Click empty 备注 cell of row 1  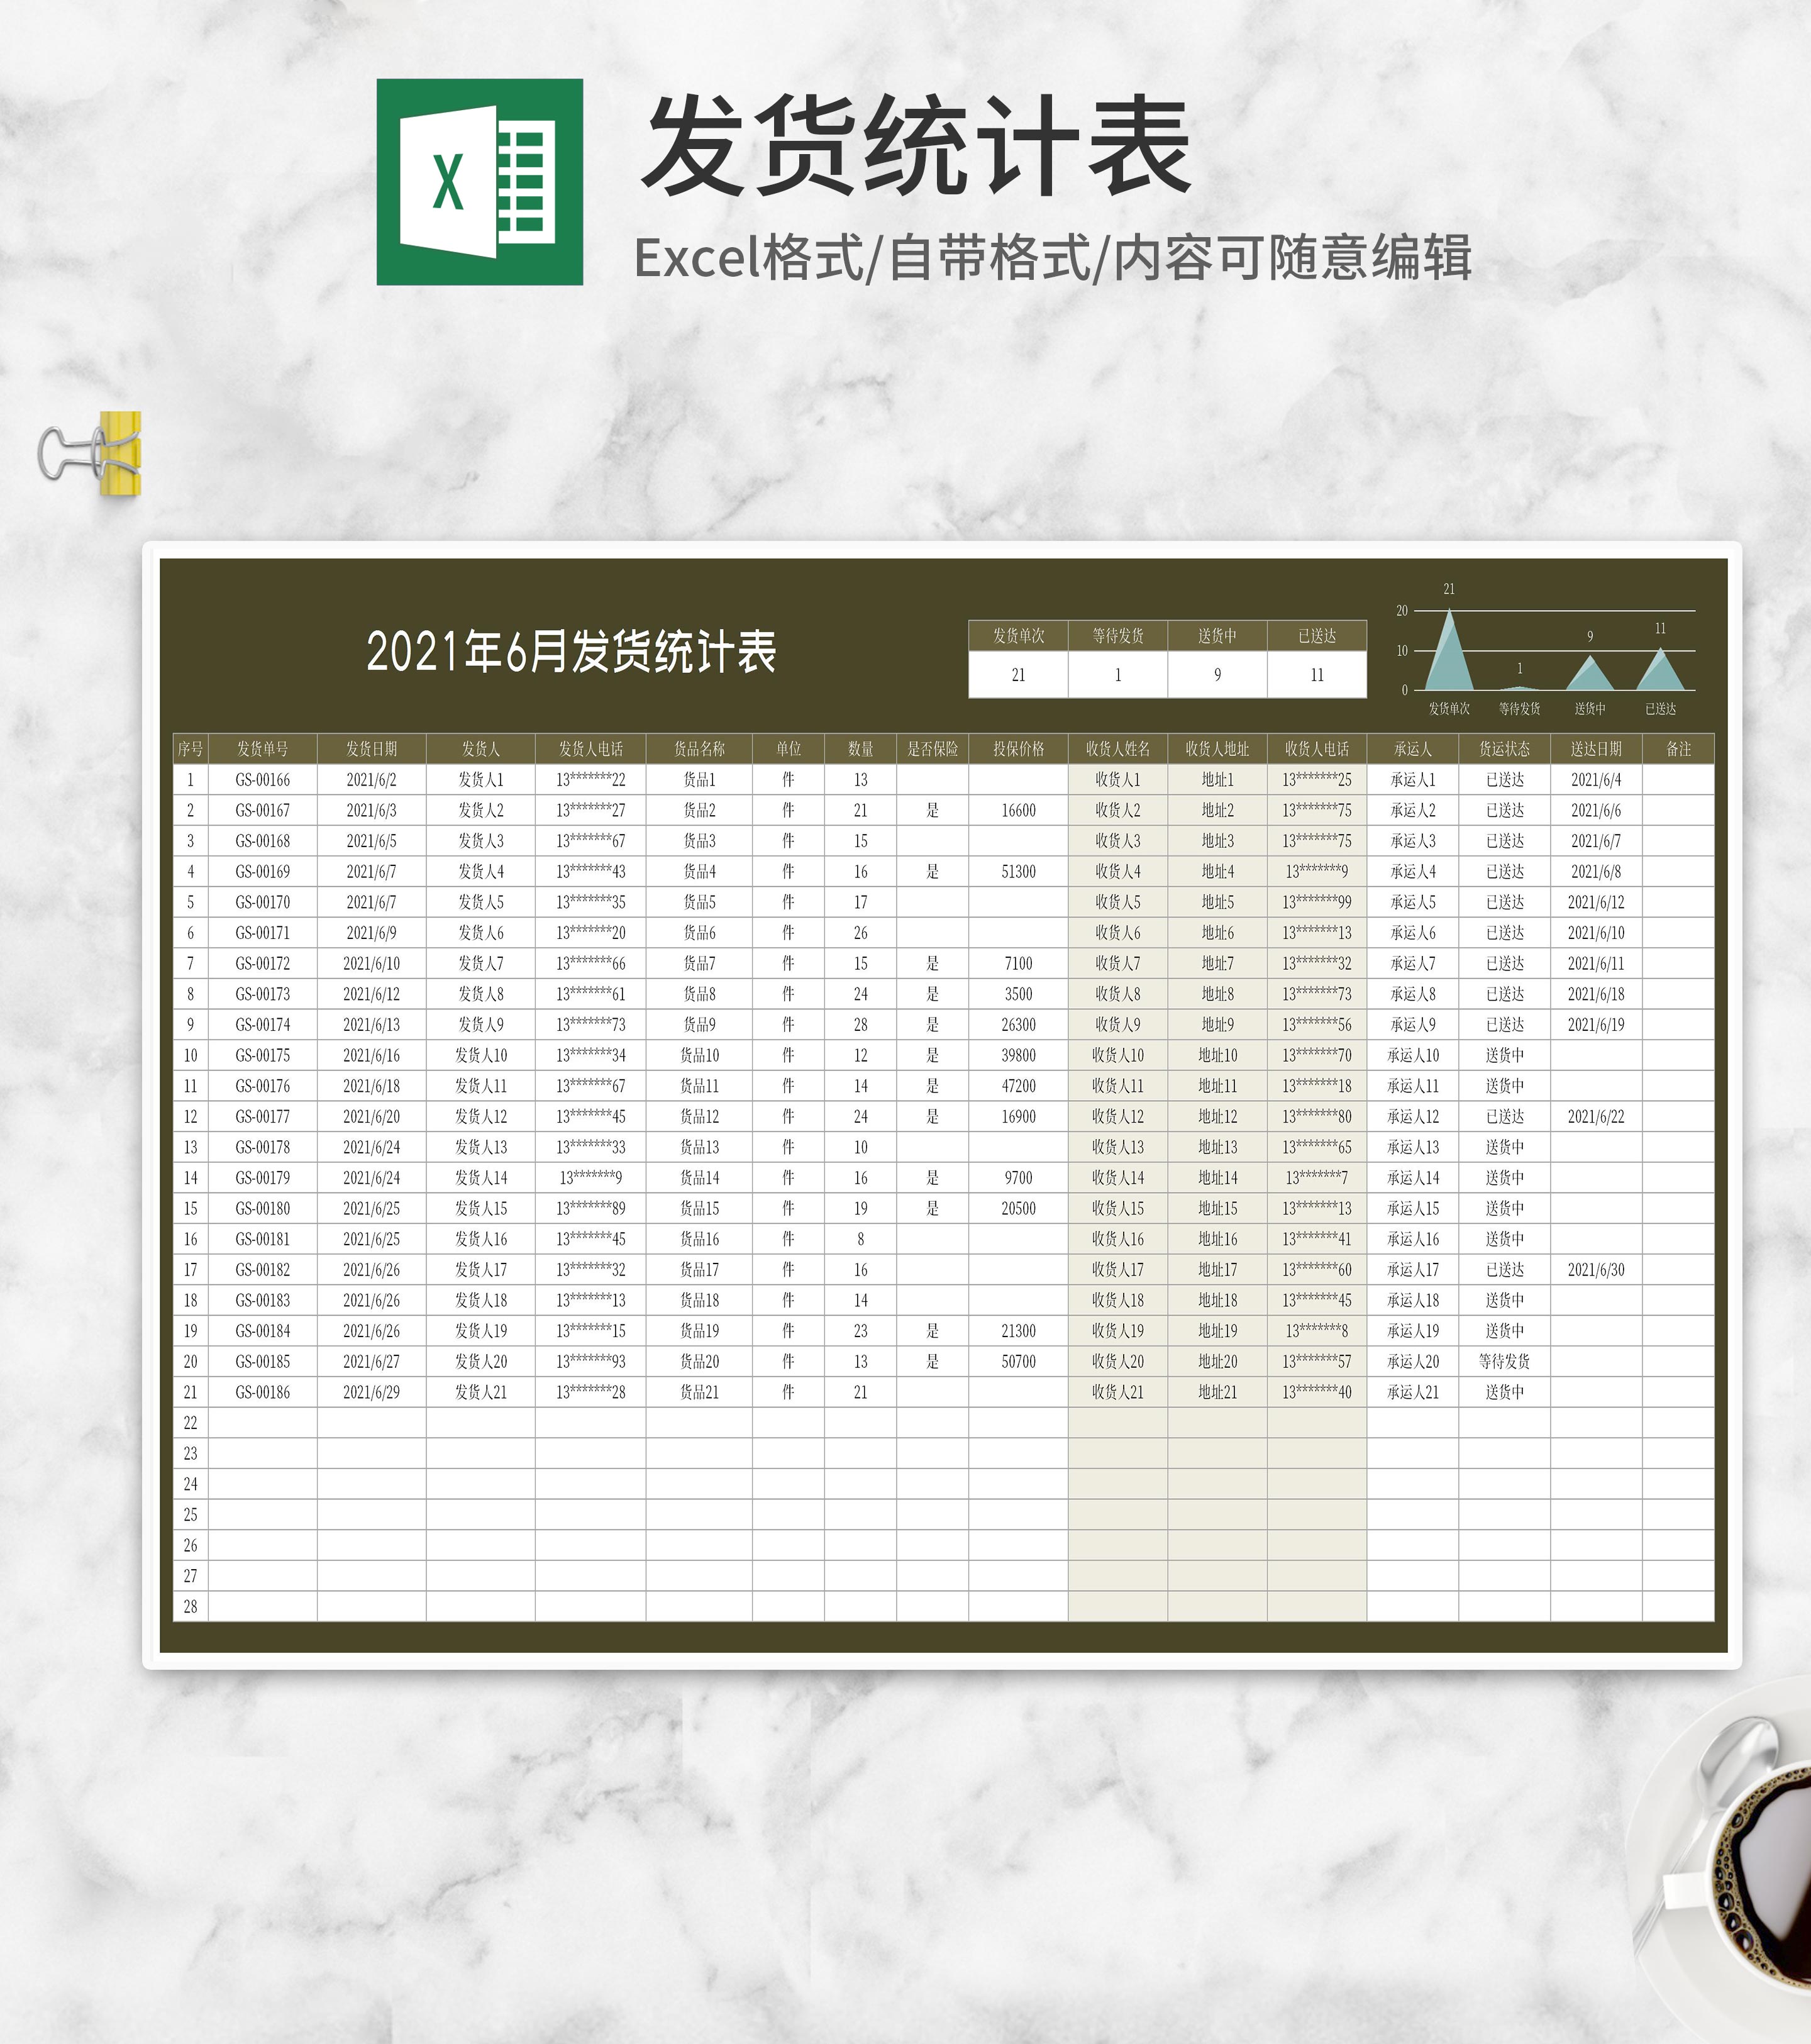click(x=1678, y=780)
